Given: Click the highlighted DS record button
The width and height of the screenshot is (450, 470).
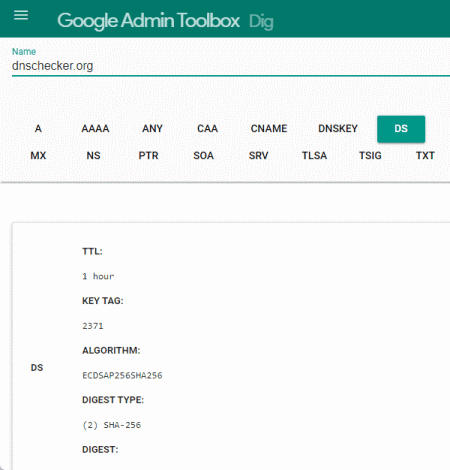Looking at the screenshot, I should point(401,129).
